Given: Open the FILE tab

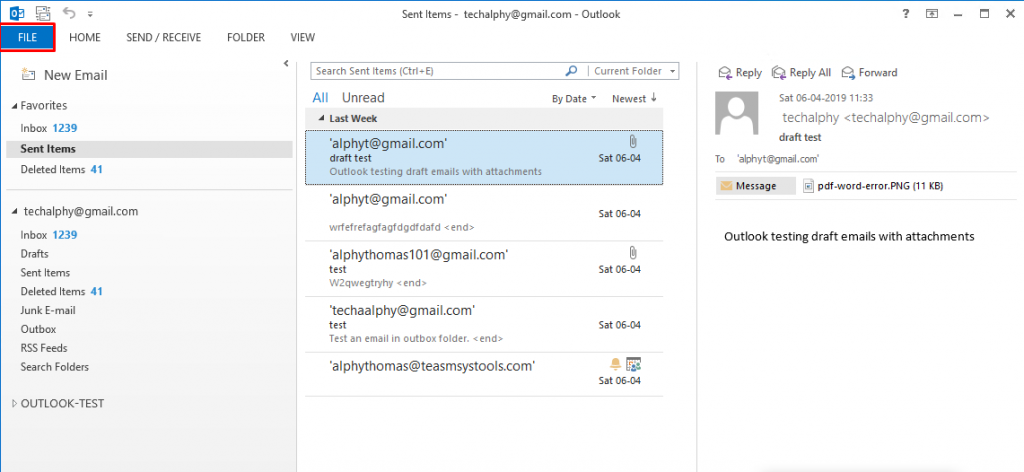Looking at the screenshot, I should pyautogui.click(x=27, y=37).
